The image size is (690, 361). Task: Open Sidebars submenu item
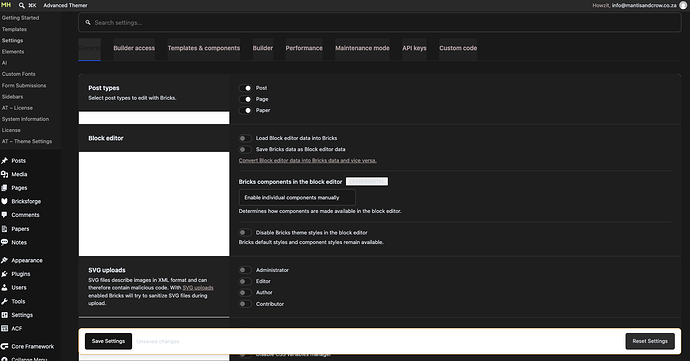pyautogui.click(x=12, y=97)
